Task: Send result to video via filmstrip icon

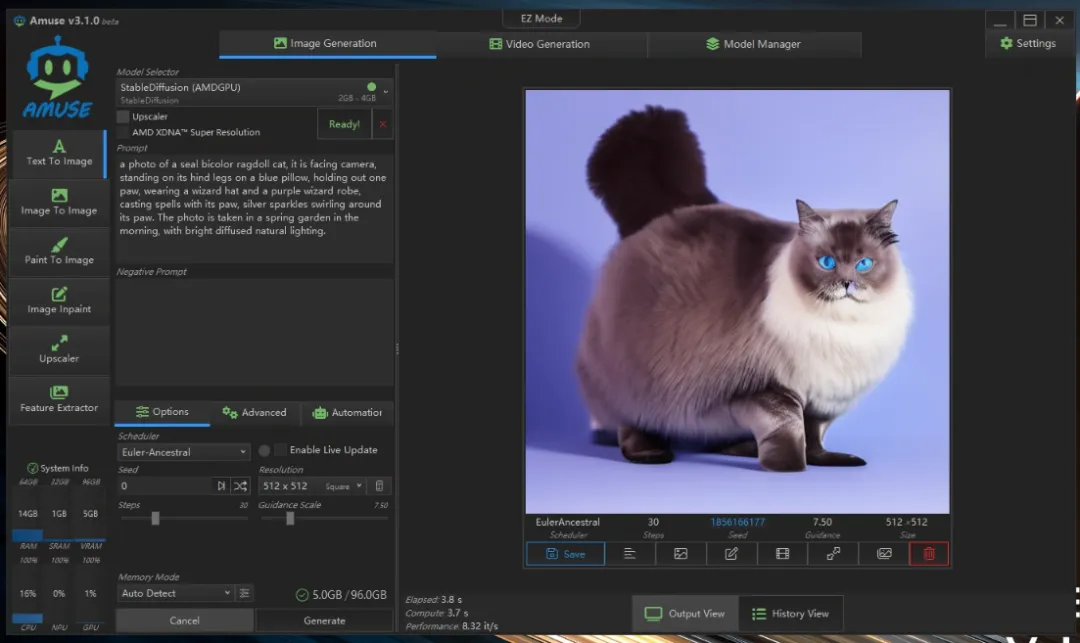Action: click(782, 554)
